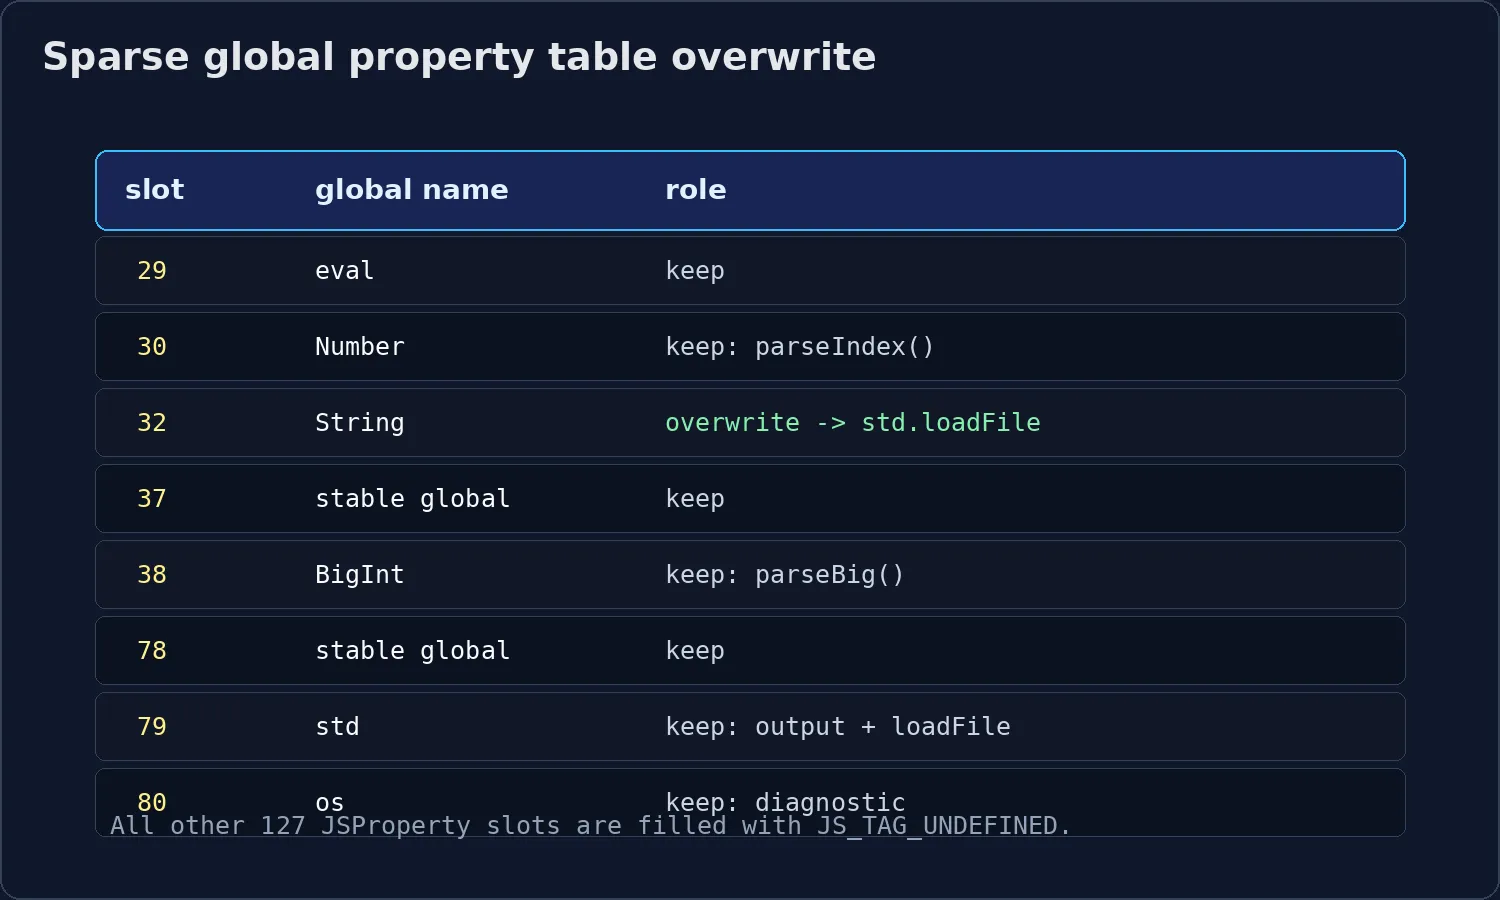This screenshot has height=900, width=1500.
Task: Select slot number 38
Action: pos(152,575)
